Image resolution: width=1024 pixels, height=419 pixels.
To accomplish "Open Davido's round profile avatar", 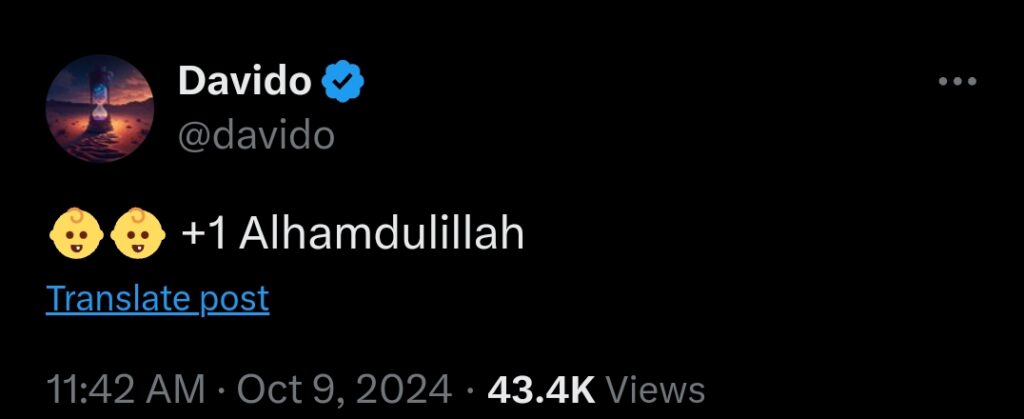I will point(100,108).
